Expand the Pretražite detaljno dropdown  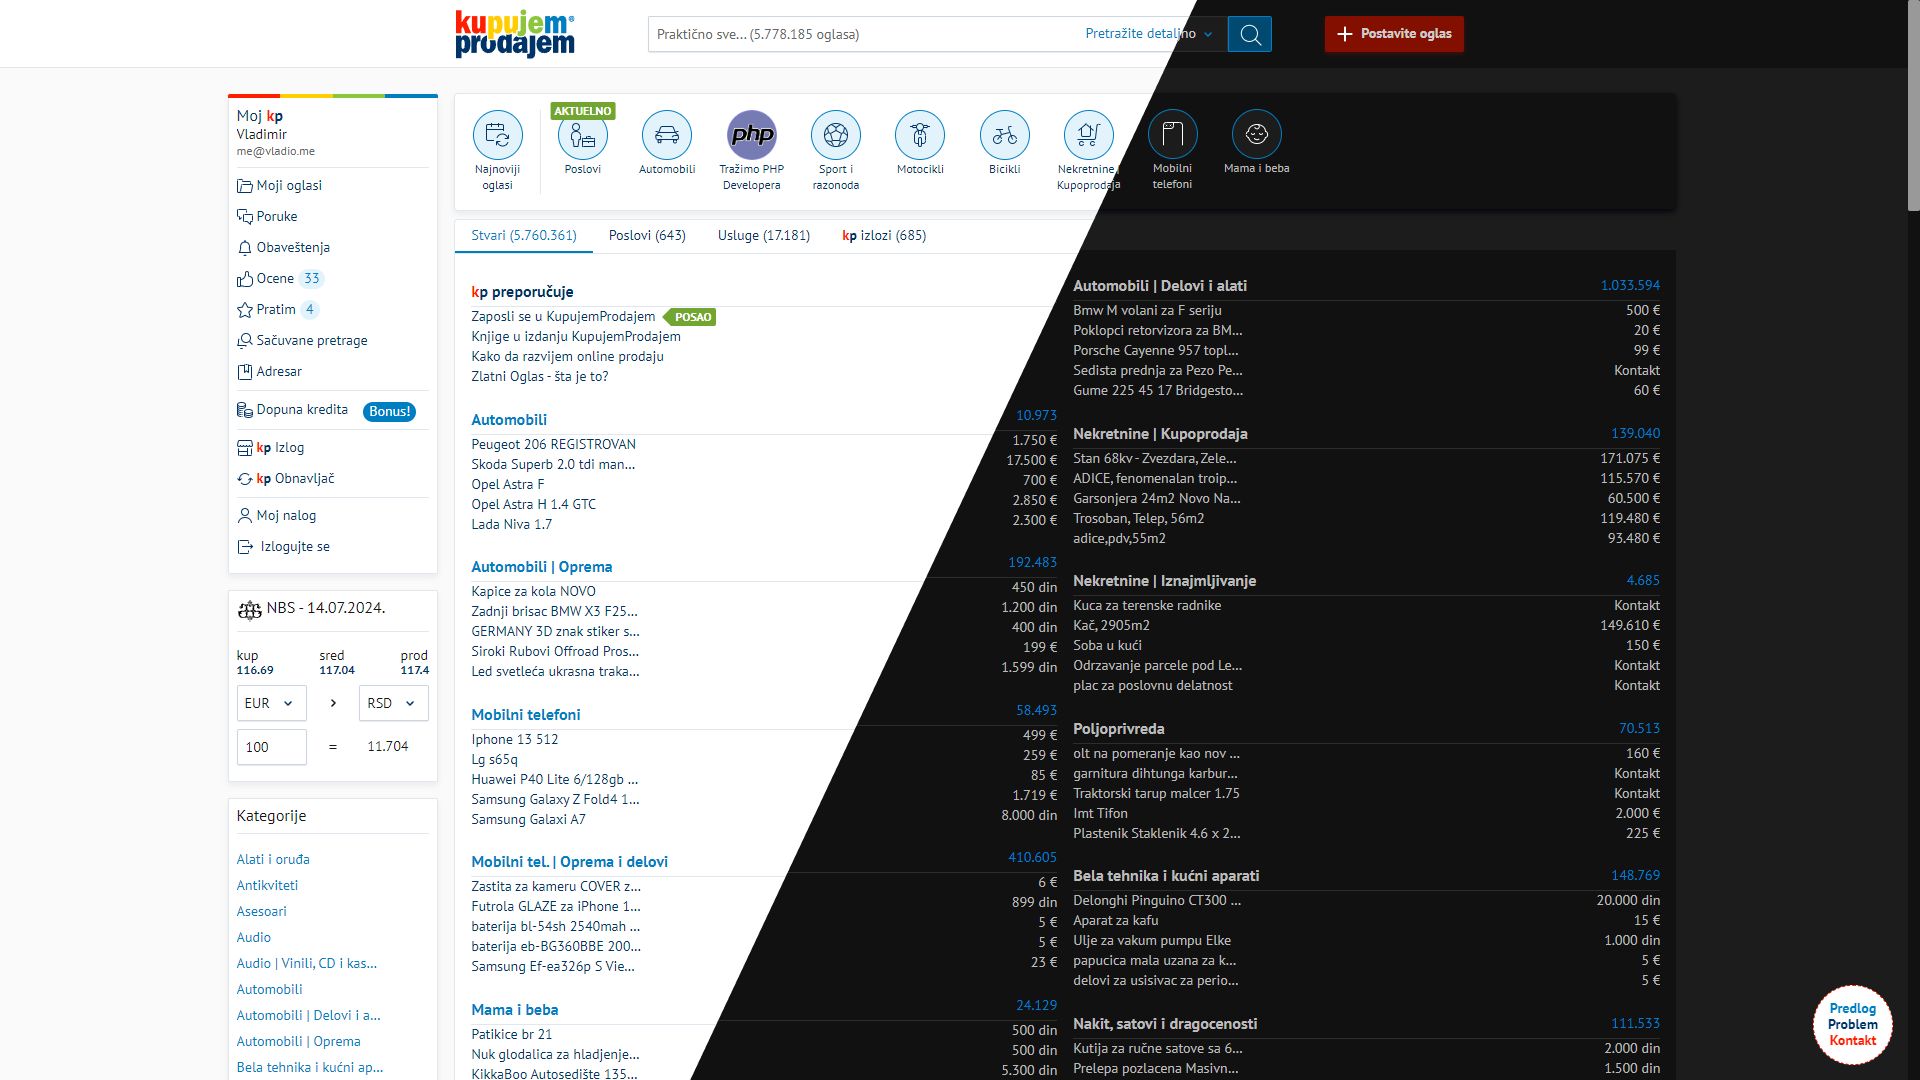point(1149,34)
